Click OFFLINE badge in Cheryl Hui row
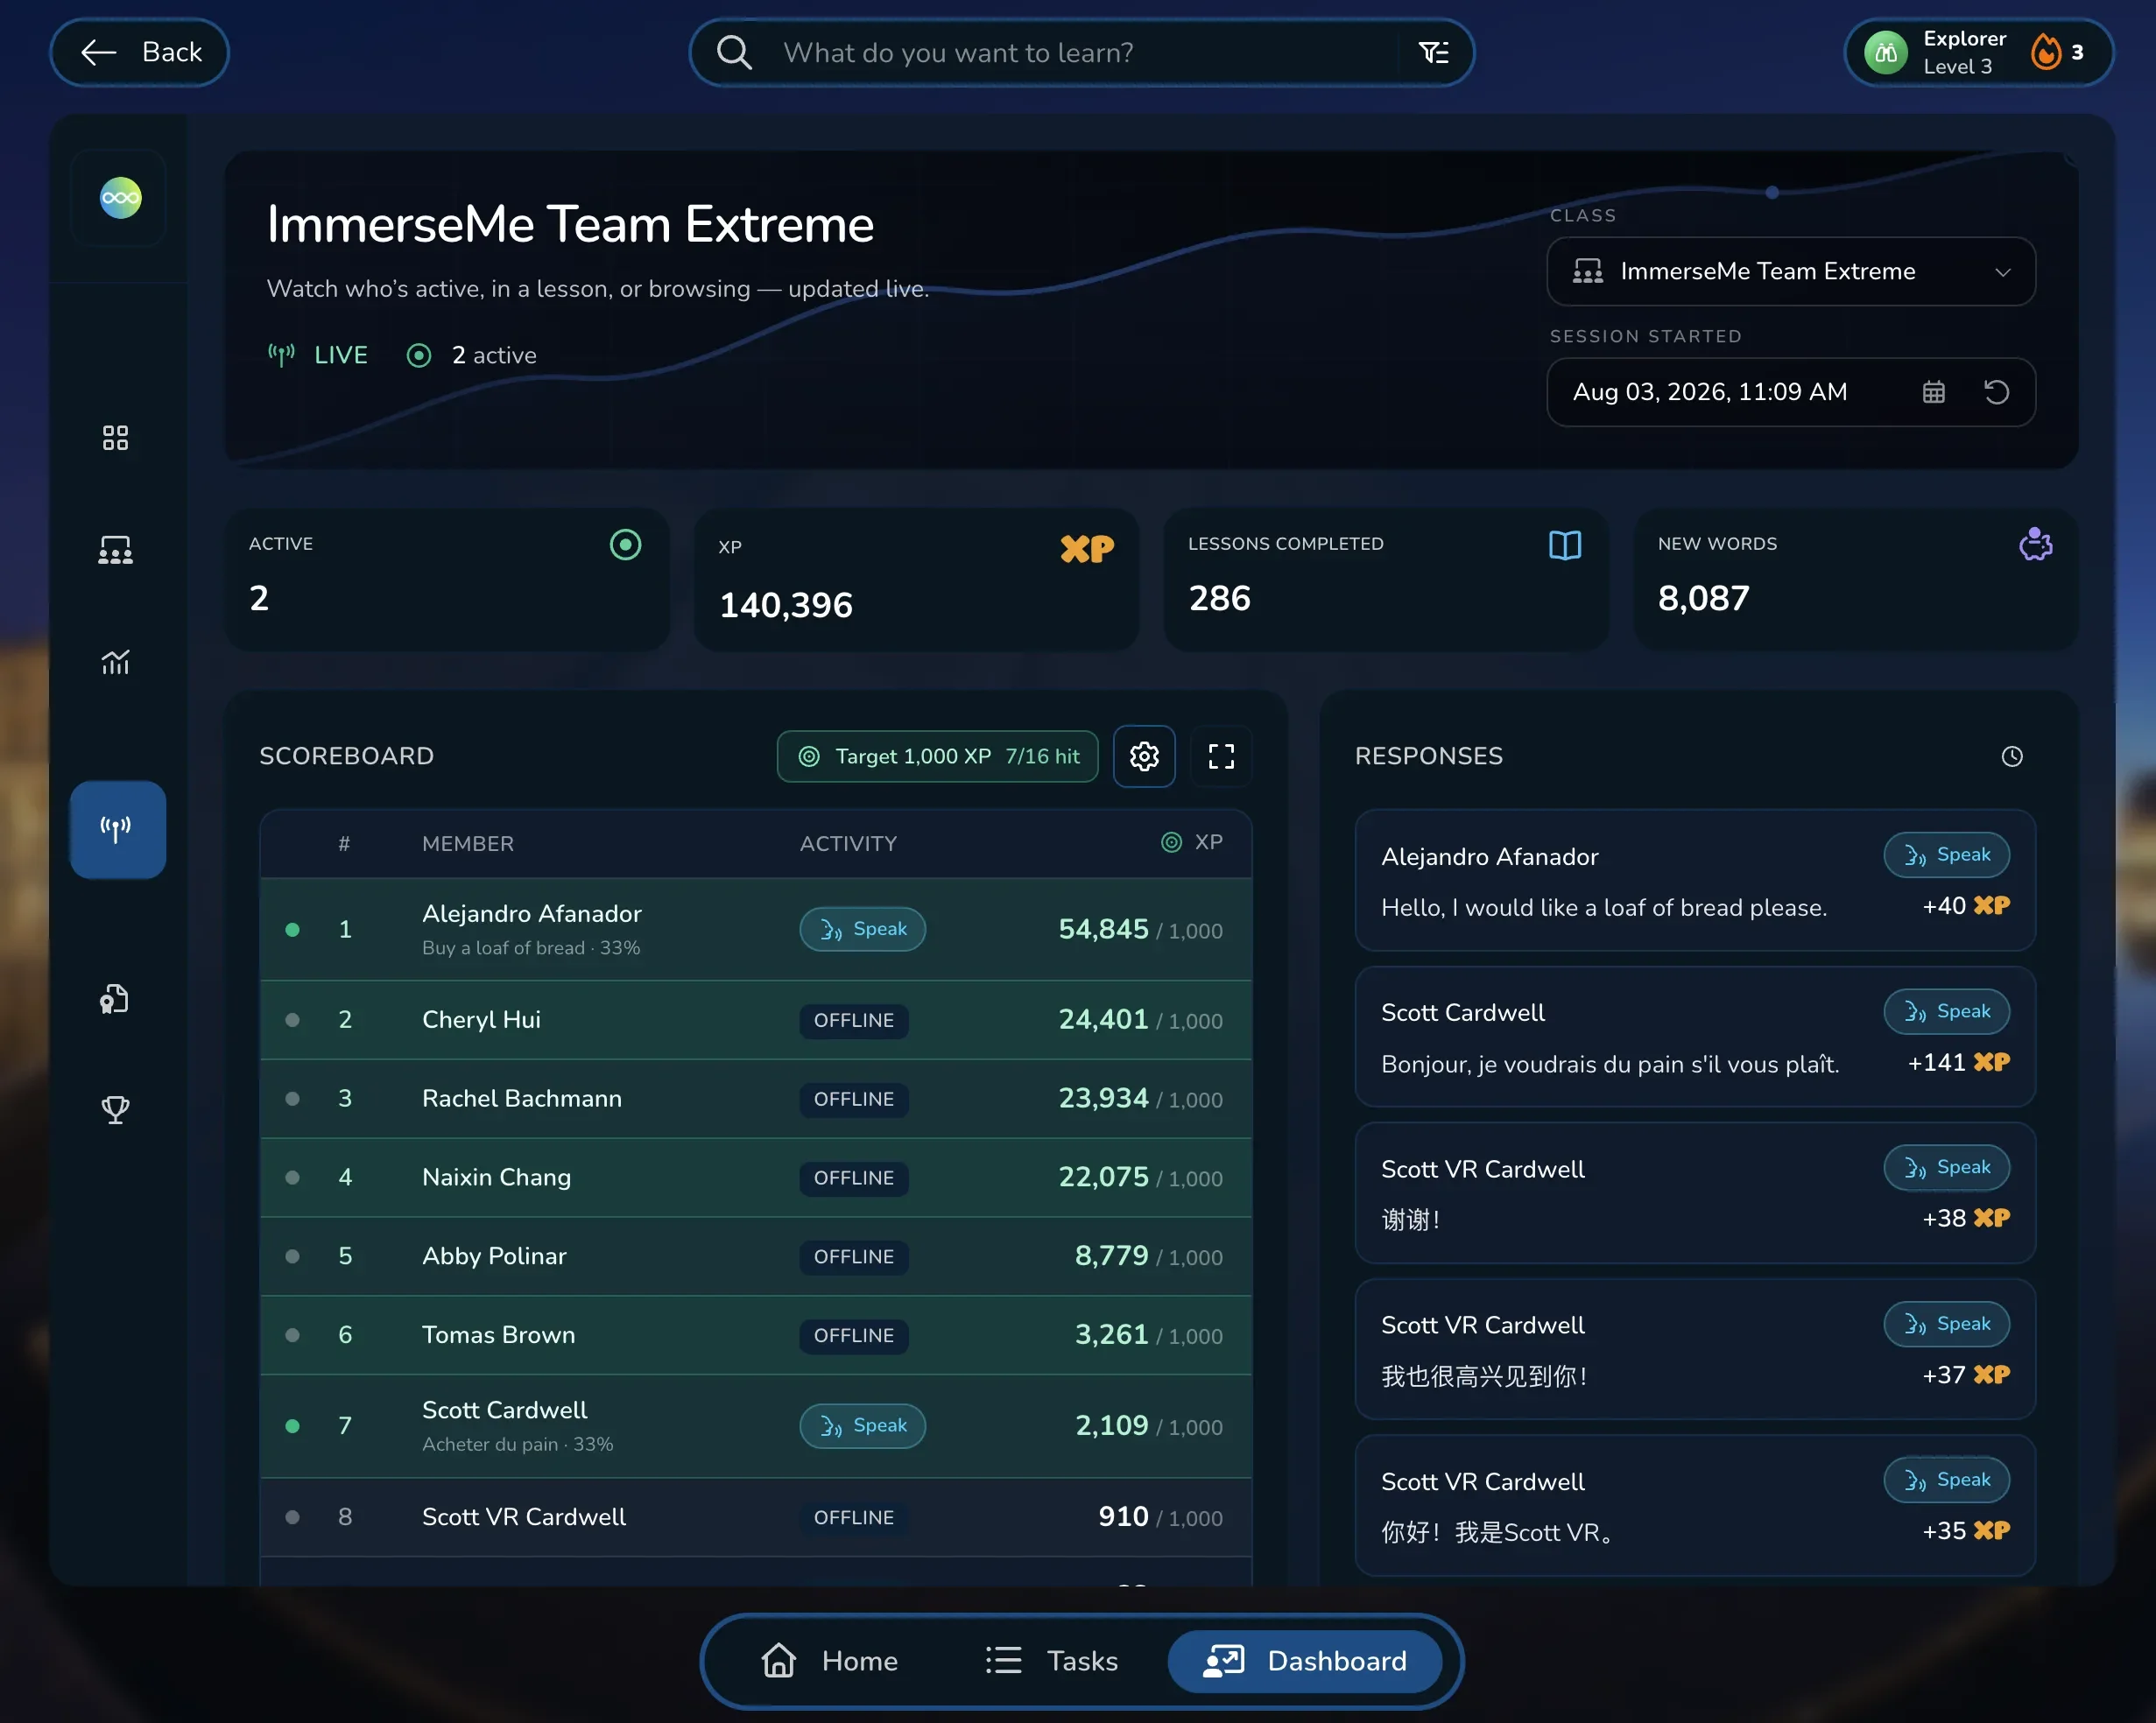This screenshot has height=1723, width=2156. pos(853,1020)
